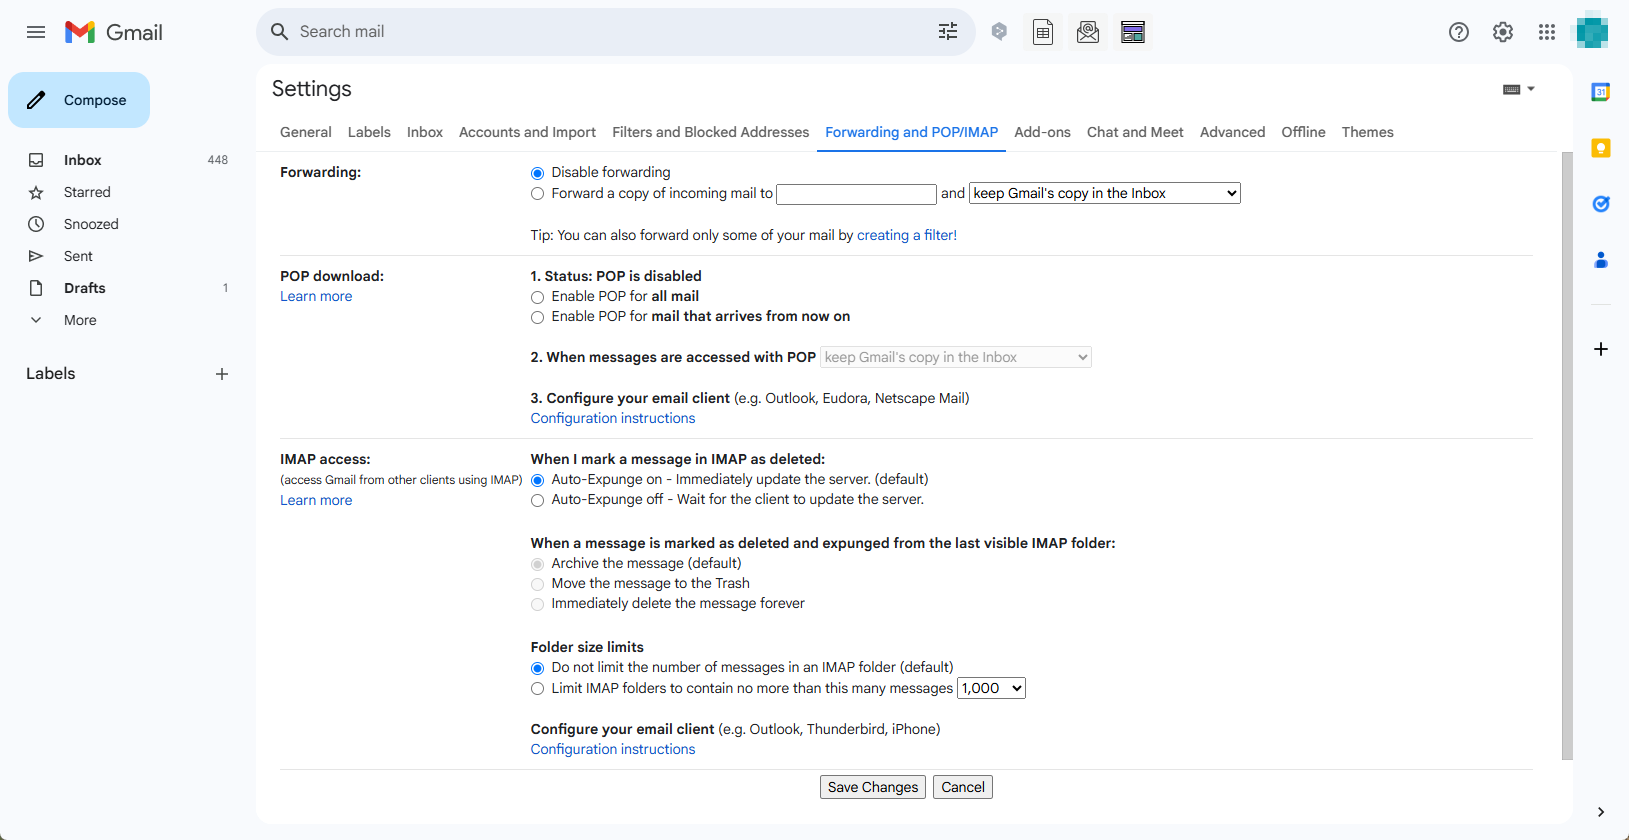This screenshot has height=840, width=1629.
Task: Open Filters and Blocked Addresses tab
Action: [710, 132]
